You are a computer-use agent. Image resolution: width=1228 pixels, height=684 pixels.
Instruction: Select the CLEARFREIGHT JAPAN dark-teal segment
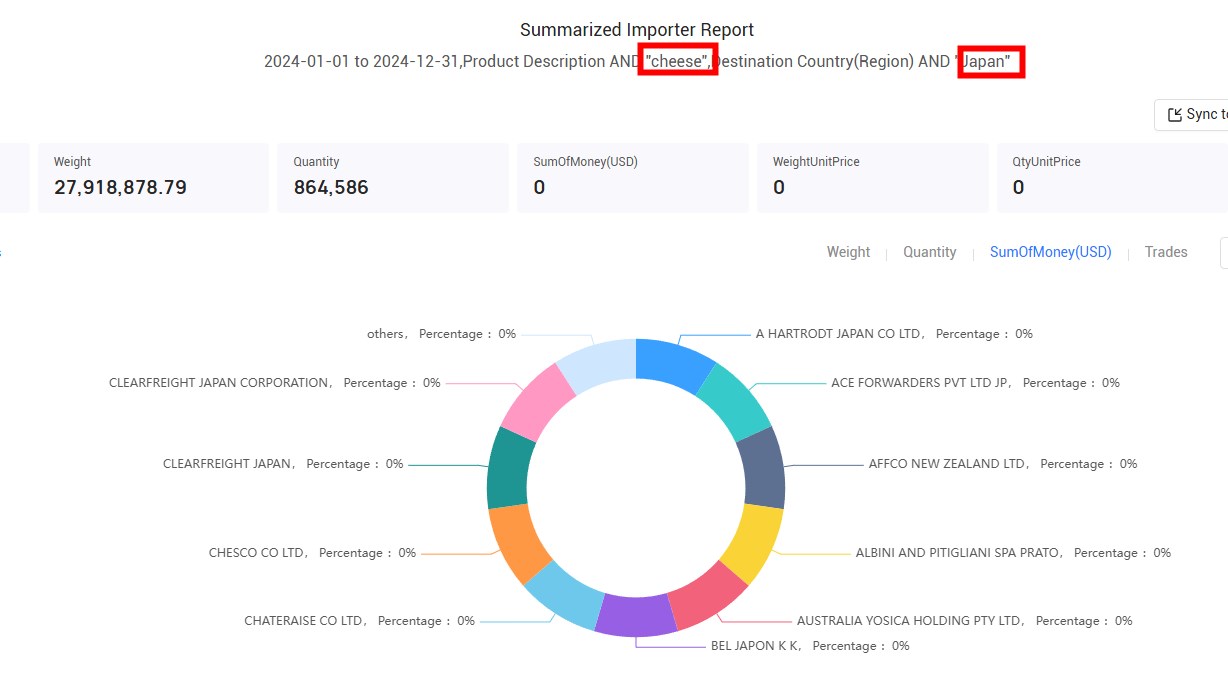click(x=508, y=468)
